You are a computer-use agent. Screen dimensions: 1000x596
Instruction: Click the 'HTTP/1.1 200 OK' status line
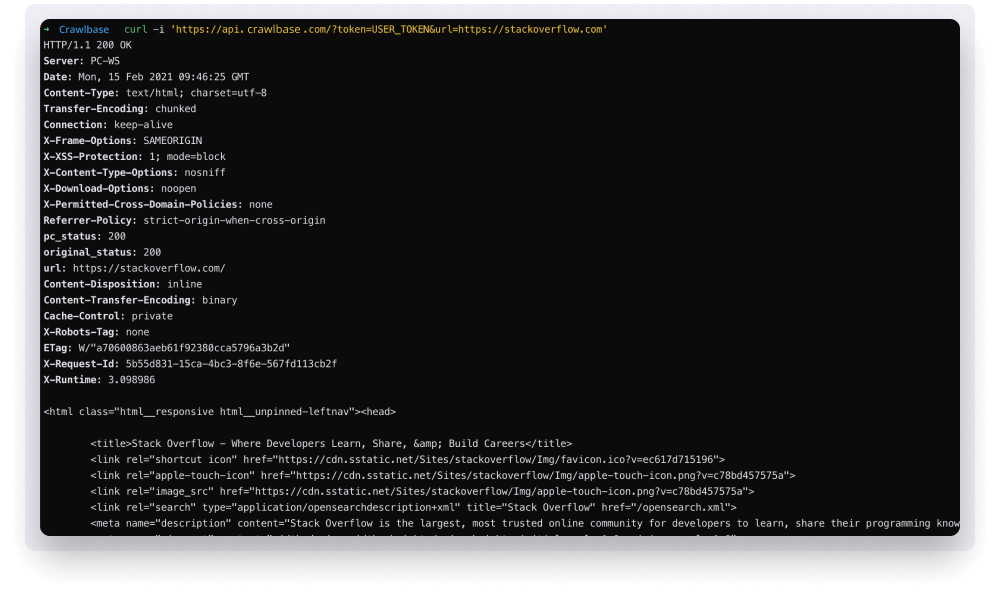pyautogui.click(x=87, y=45)
